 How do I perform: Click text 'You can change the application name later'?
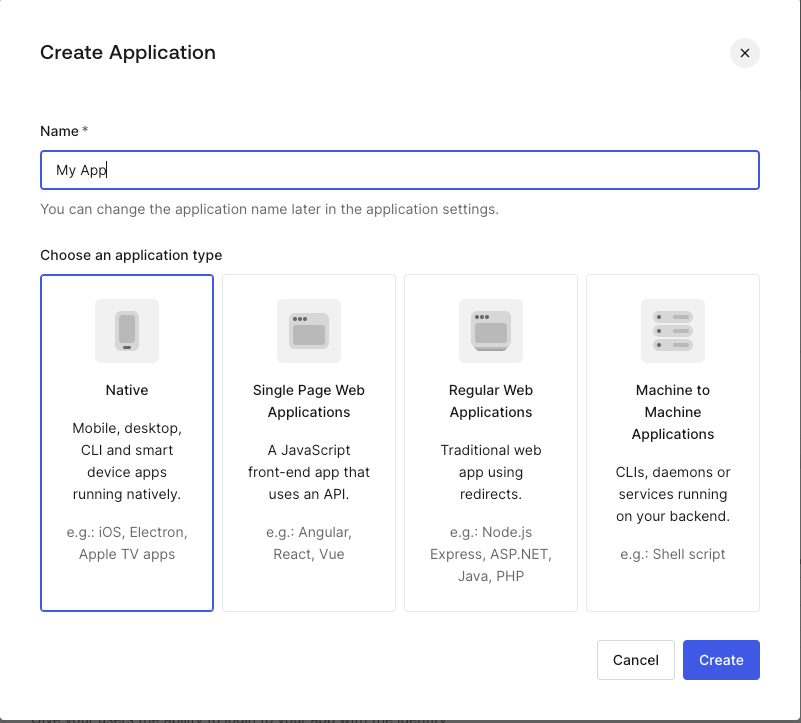click(x=269, y=209)
